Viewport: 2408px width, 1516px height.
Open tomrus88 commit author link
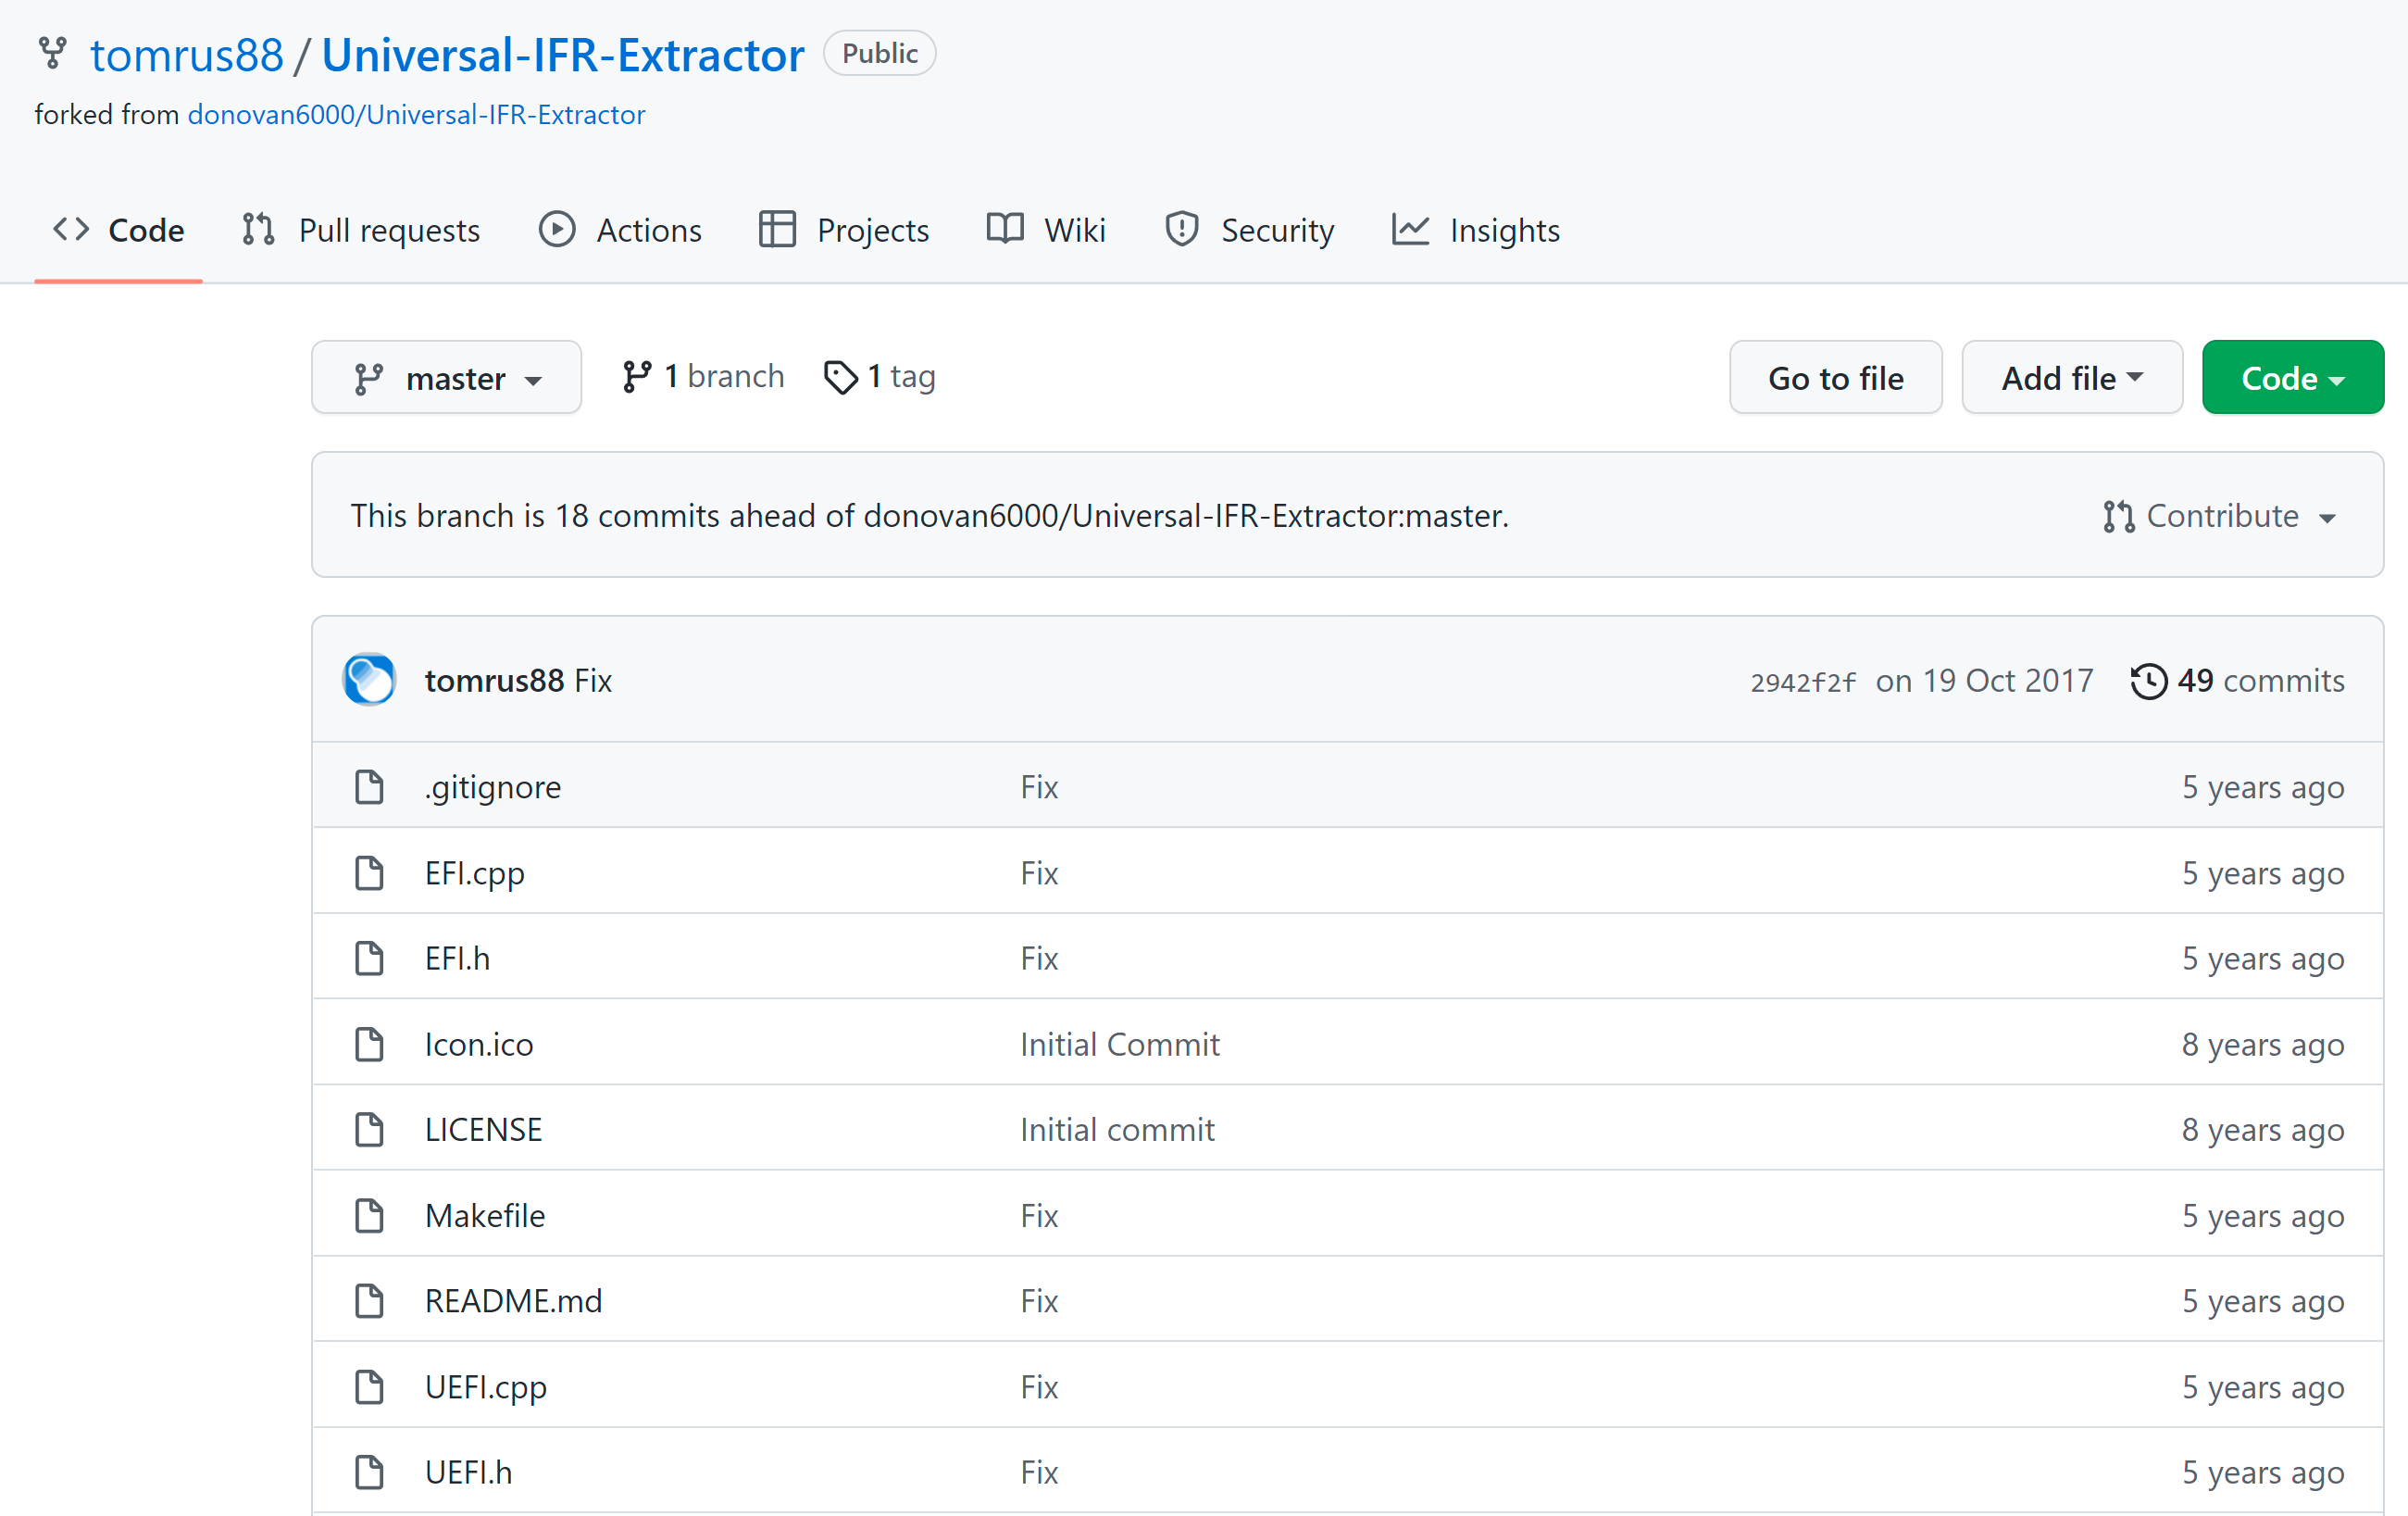[x=494, y=680]
